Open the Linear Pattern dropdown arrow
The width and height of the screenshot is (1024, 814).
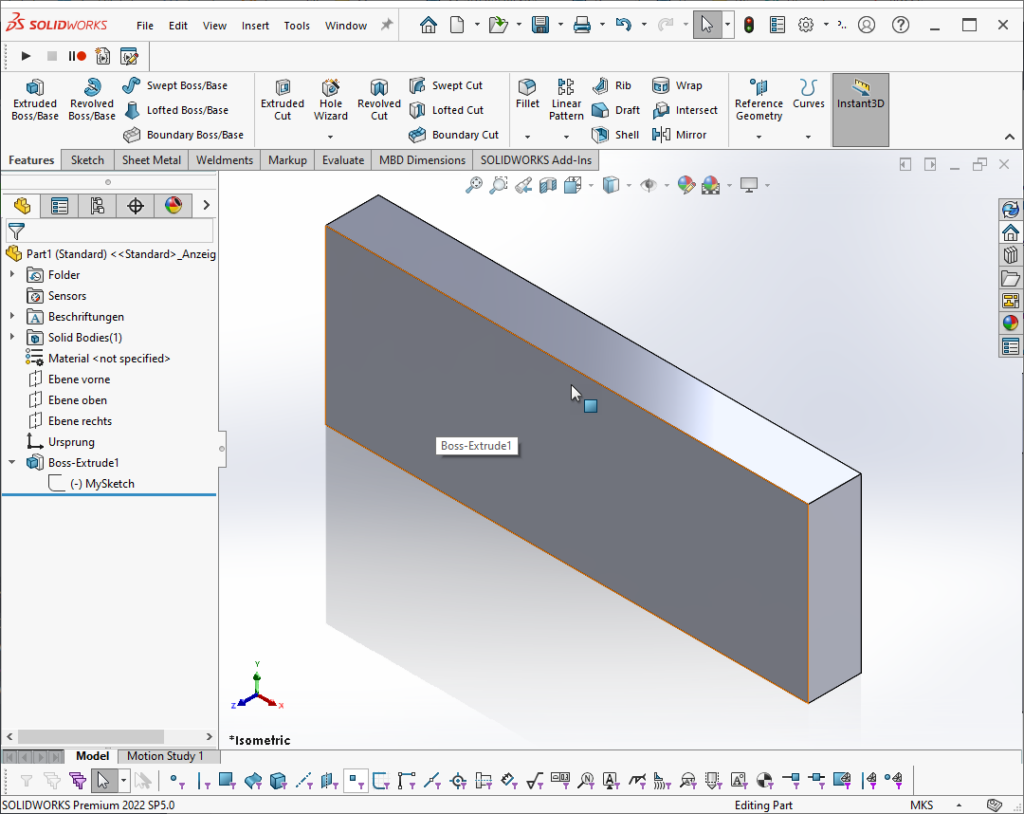pyautogui.click(x=566, y=137)
